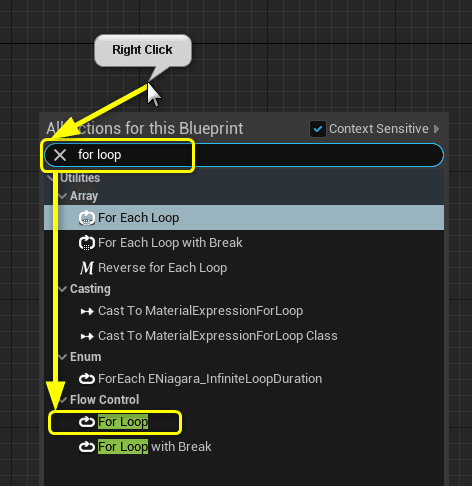Click the For Loop with Break icon
Viewport: 472px width, 486px height.
pos(87,447)
